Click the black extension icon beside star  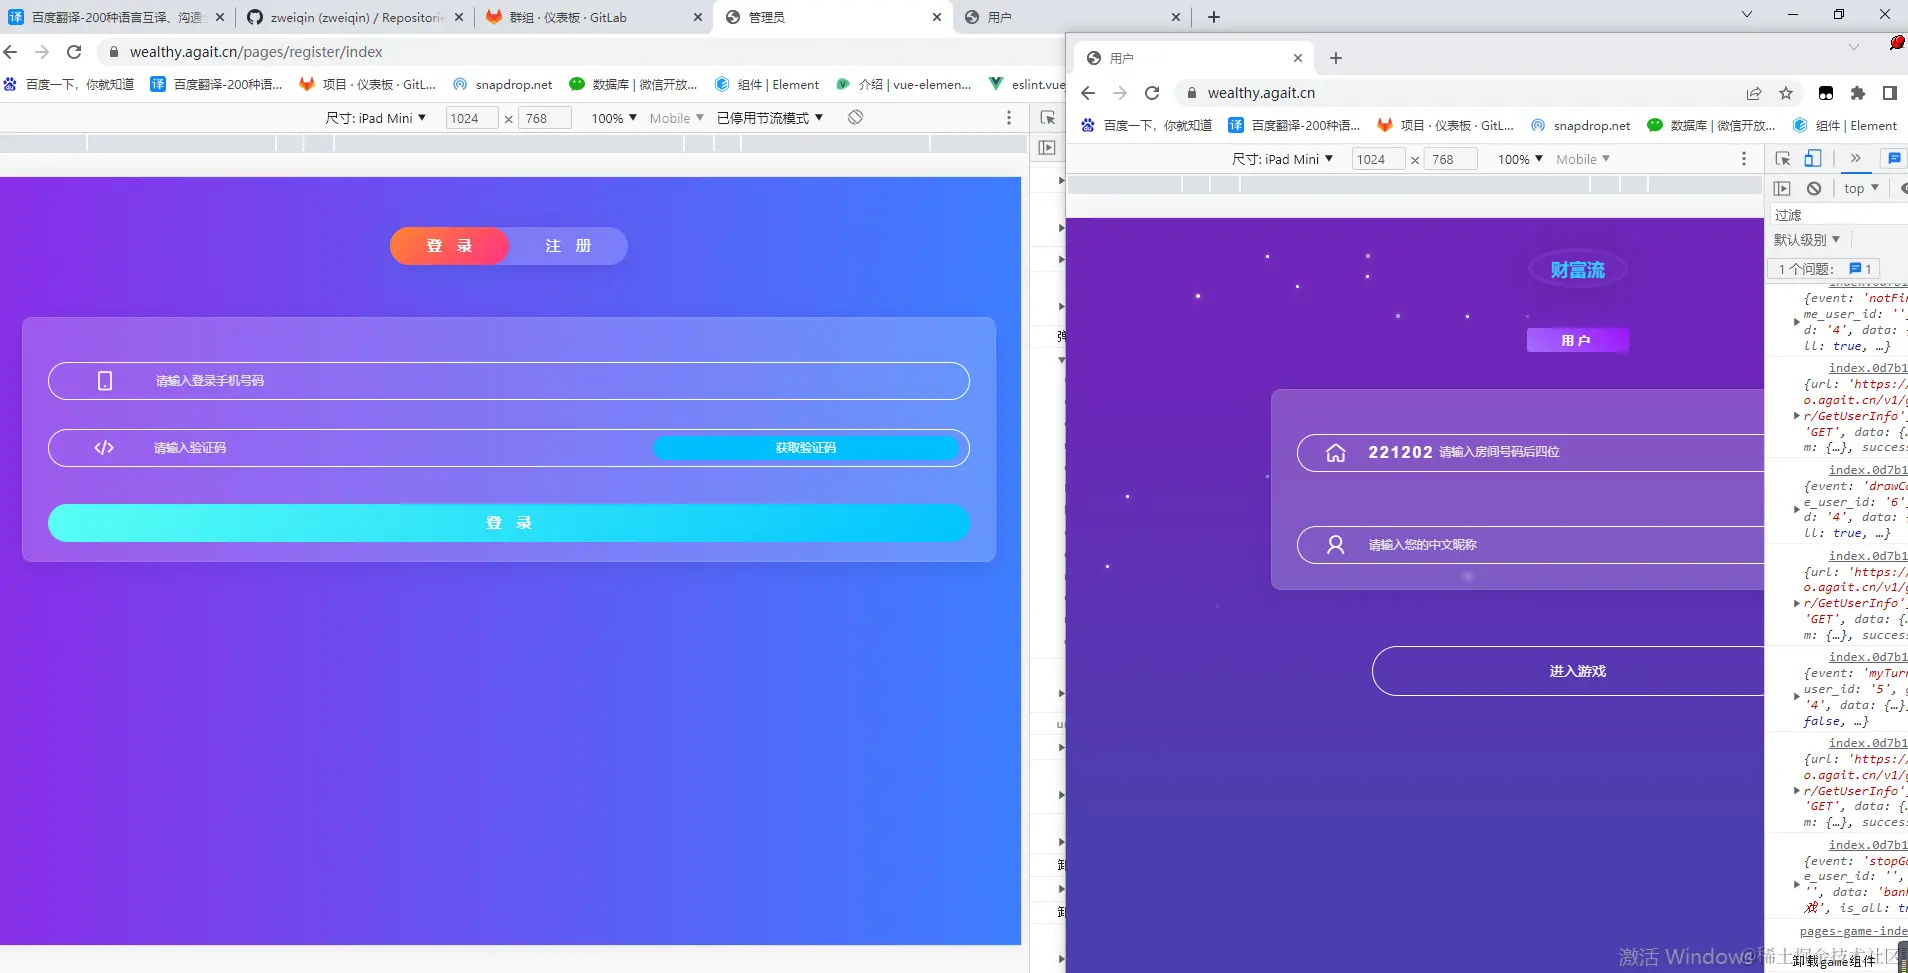click(x=1826, y=93)
